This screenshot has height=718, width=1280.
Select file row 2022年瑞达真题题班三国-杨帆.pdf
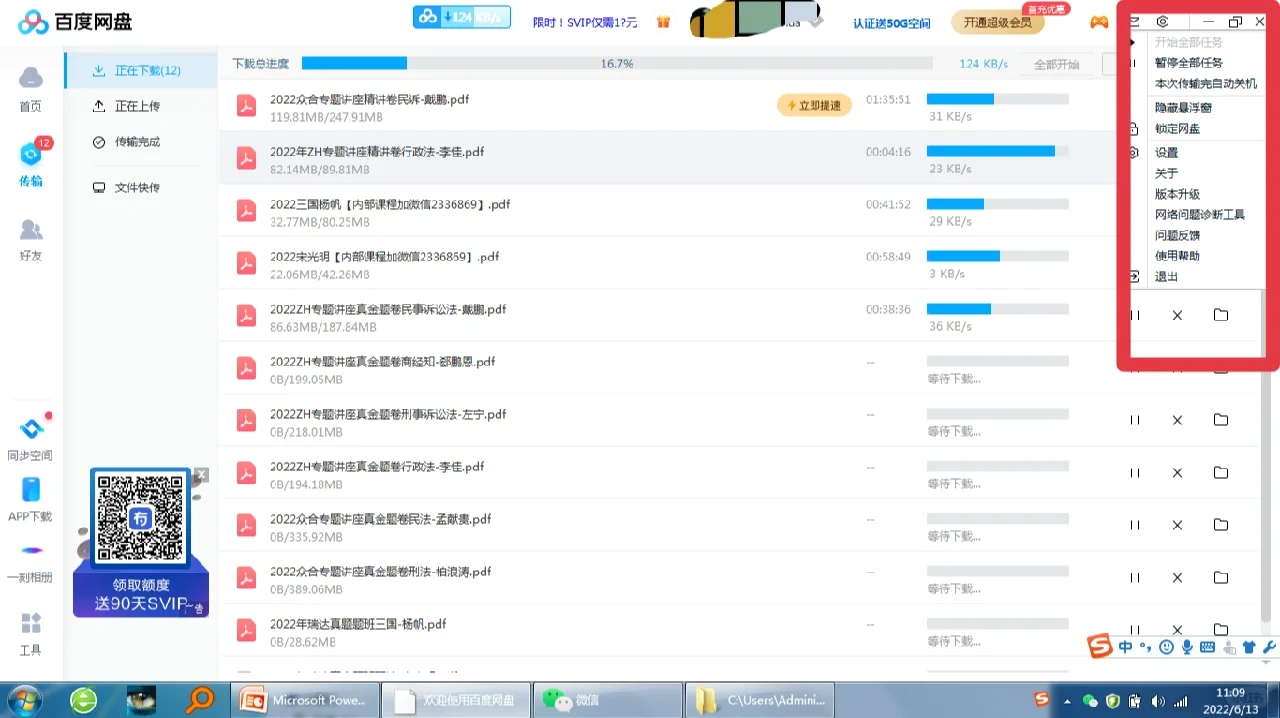tap(667, 631)
